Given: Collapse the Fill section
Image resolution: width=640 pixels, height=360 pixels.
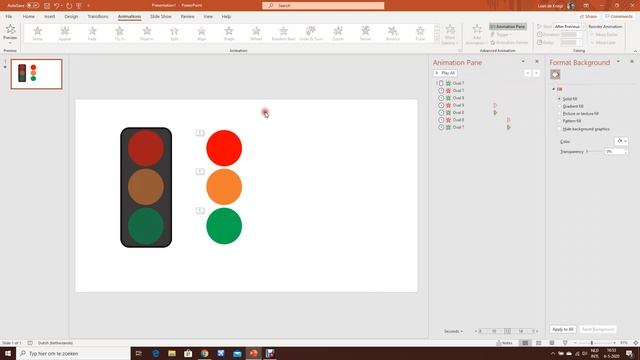Looking at the screenshot, I should point(554,89).
